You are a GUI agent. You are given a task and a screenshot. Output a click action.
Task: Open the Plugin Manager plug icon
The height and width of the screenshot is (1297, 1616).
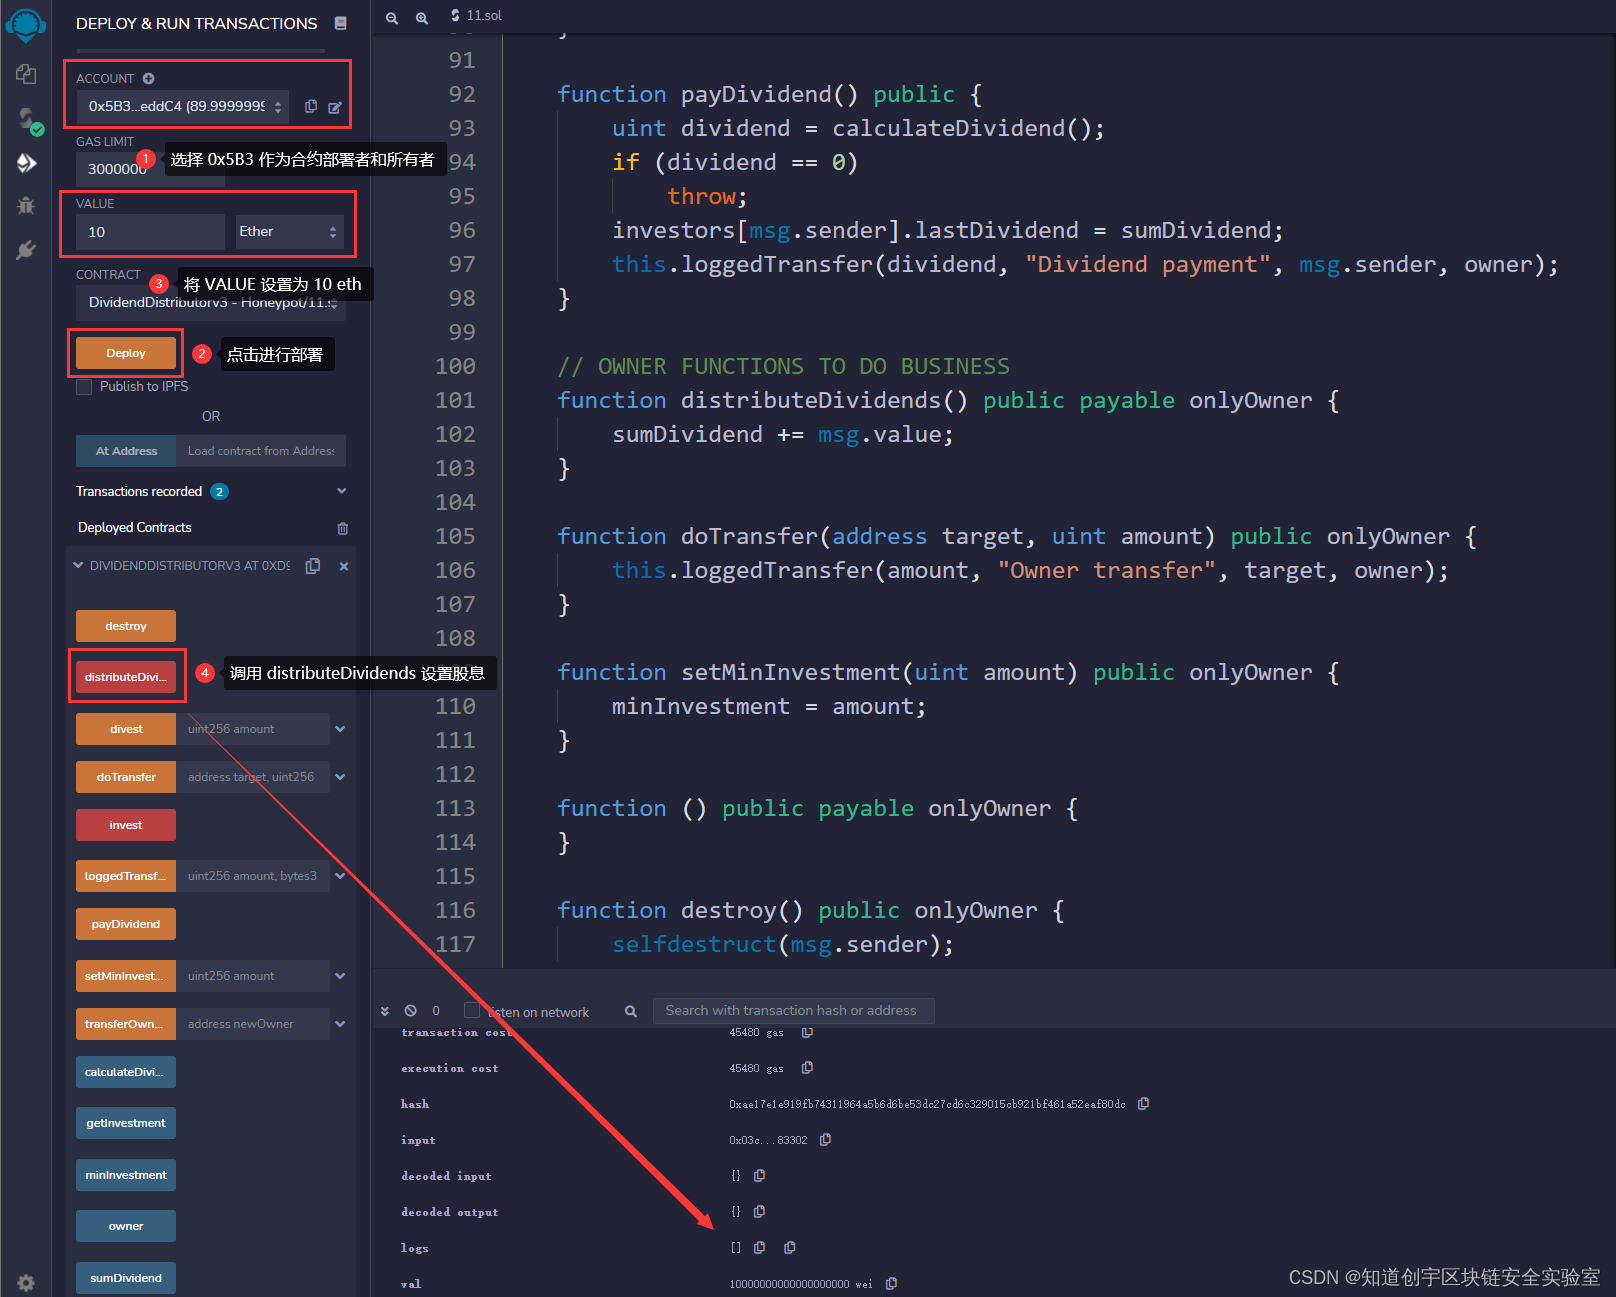[26, 250]
